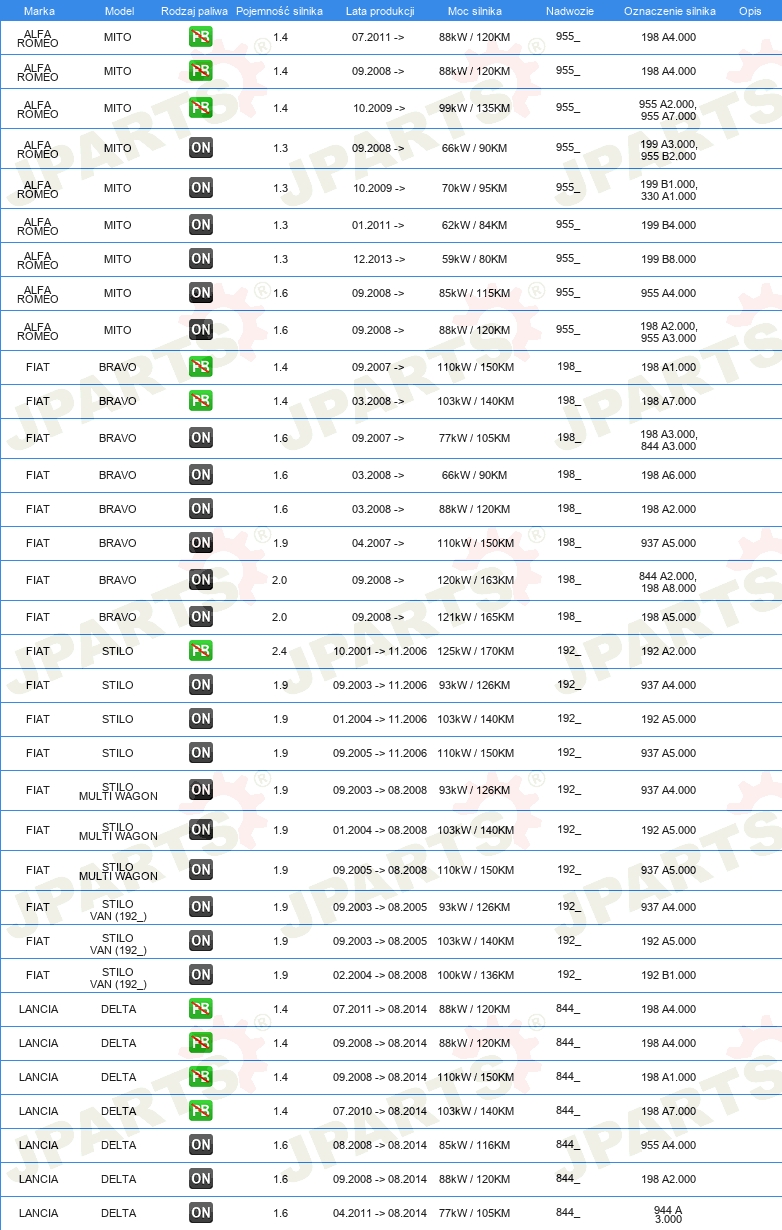Click the Lata produkcji column header
The height and width of the screenshot is (1230, 782).
(x=380, y=11)
